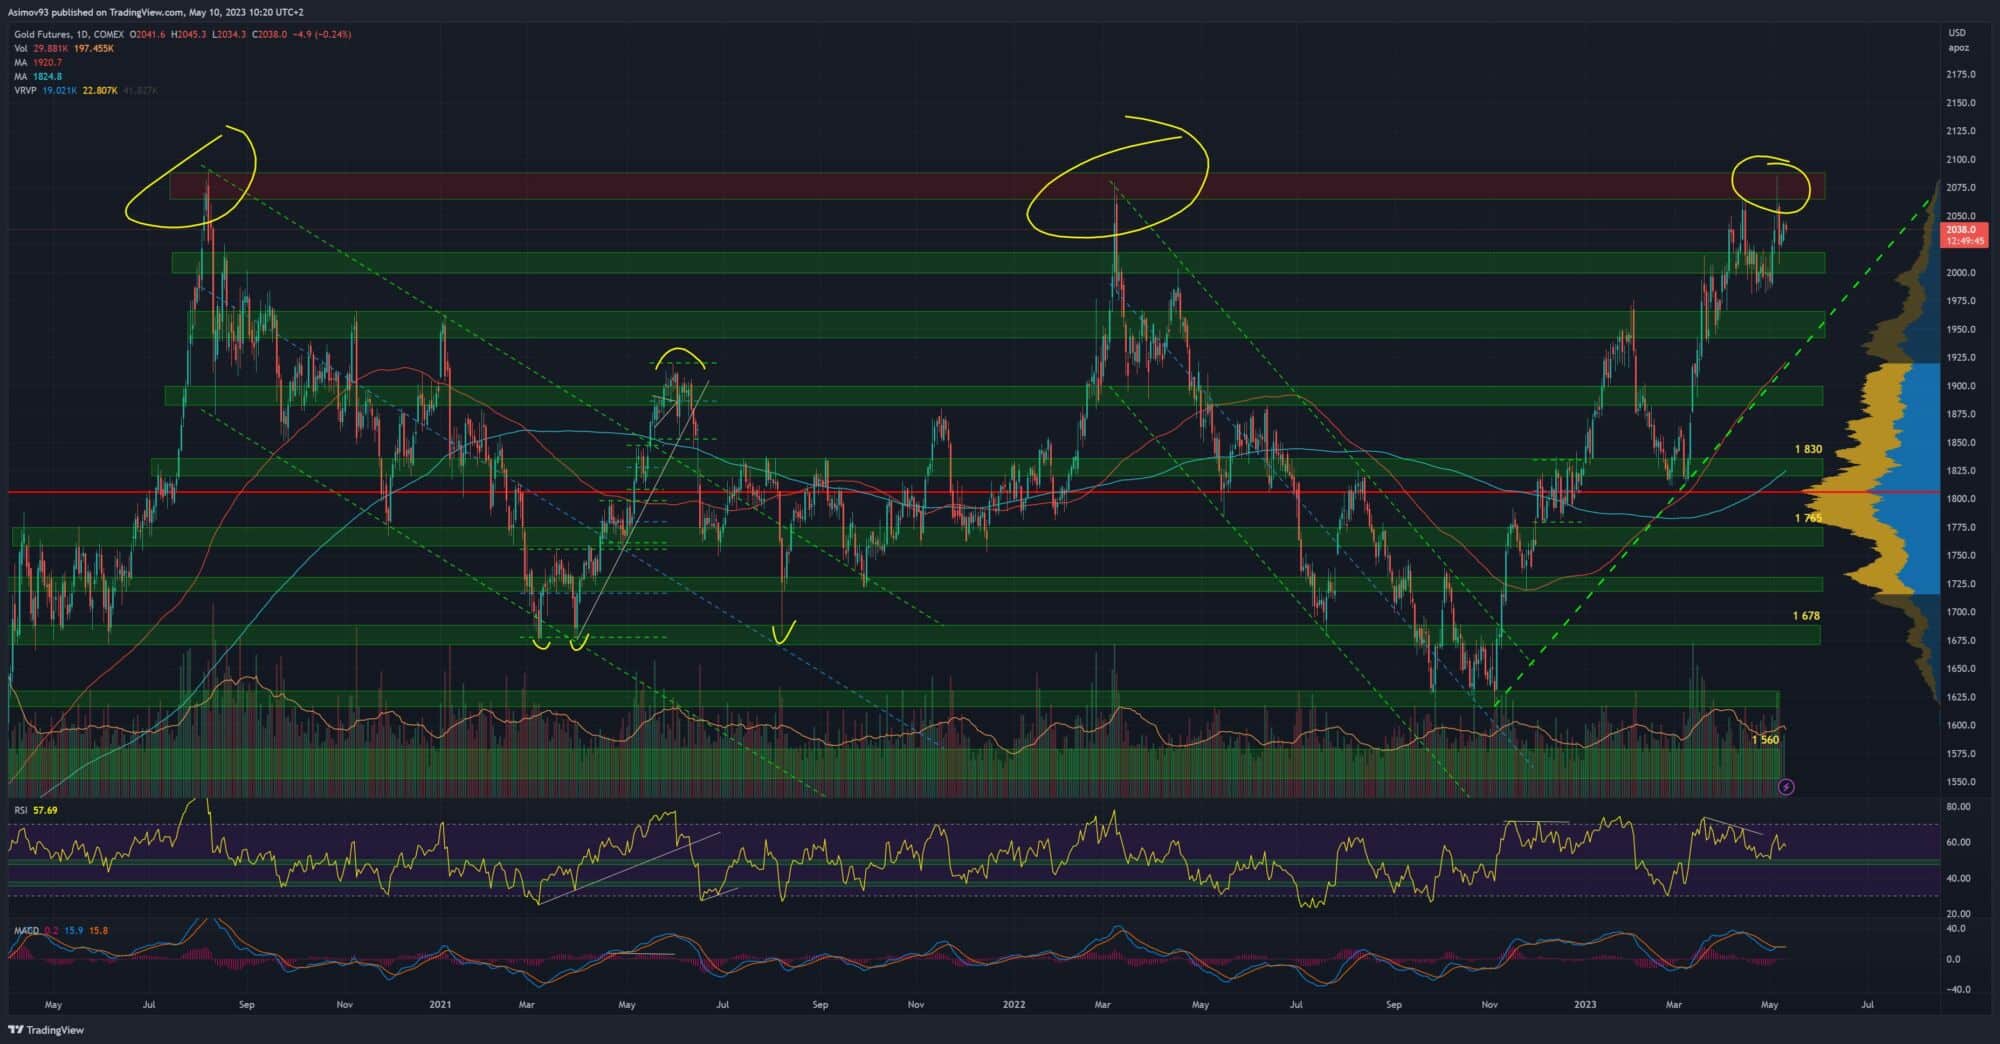Screen dimensions: 2000x1044
Task: Select the yellow arc drawn above the June 2021 top
Action: pos(681,356)
